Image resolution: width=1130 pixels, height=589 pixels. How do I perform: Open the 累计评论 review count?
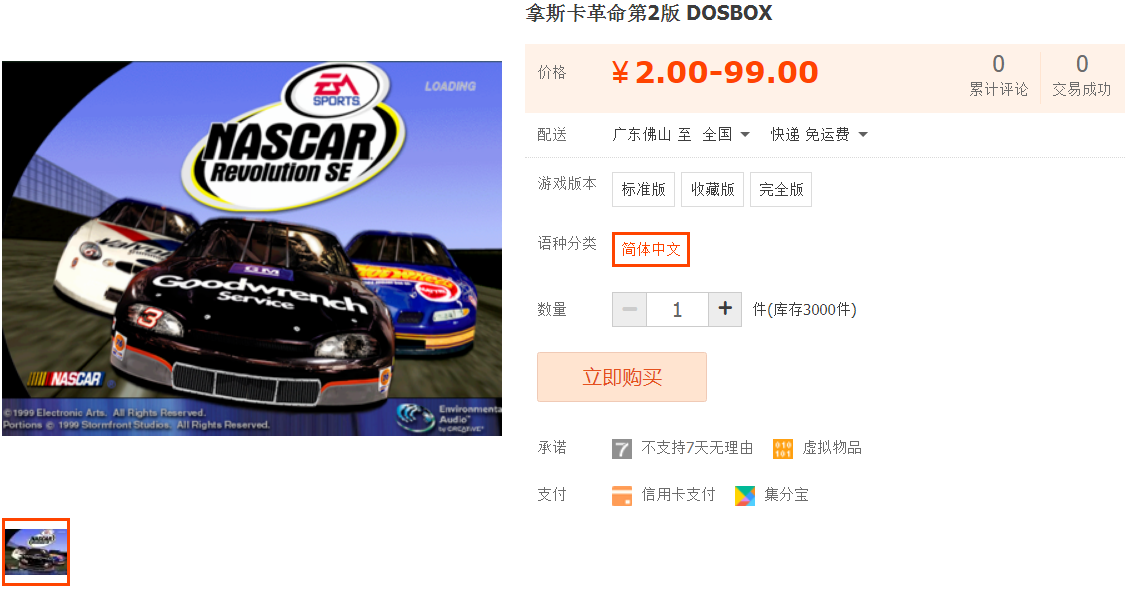tap(998, 76)
